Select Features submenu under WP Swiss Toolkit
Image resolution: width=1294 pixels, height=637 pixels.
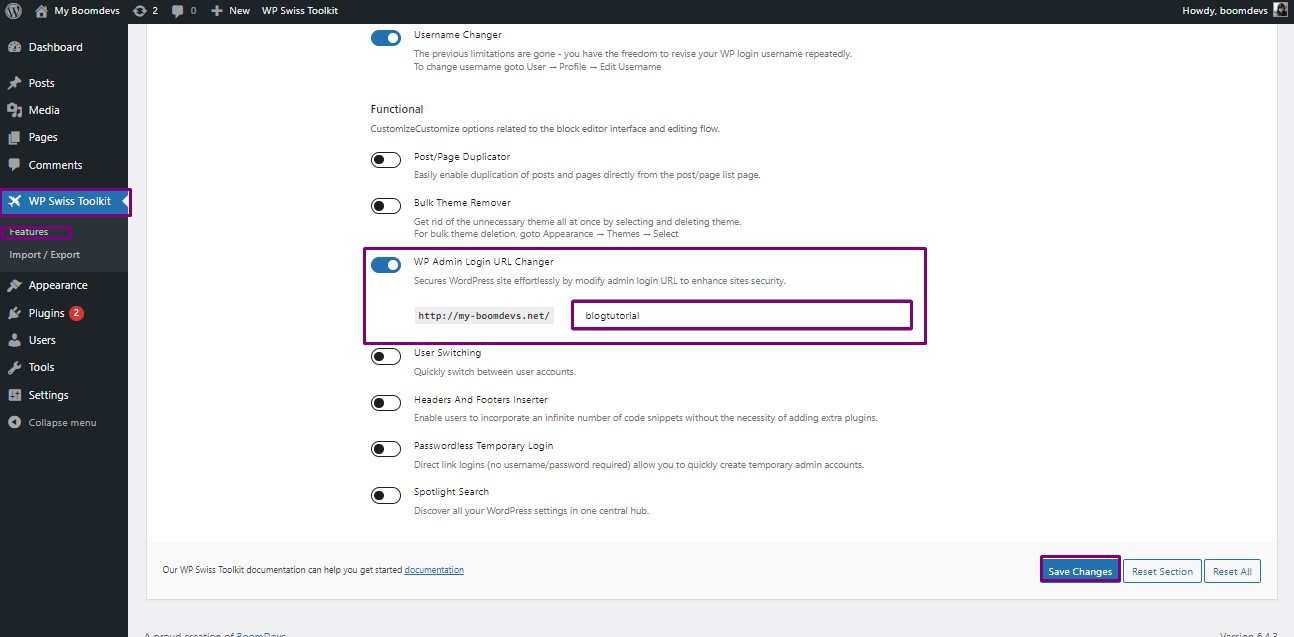[x=29, y=232]
